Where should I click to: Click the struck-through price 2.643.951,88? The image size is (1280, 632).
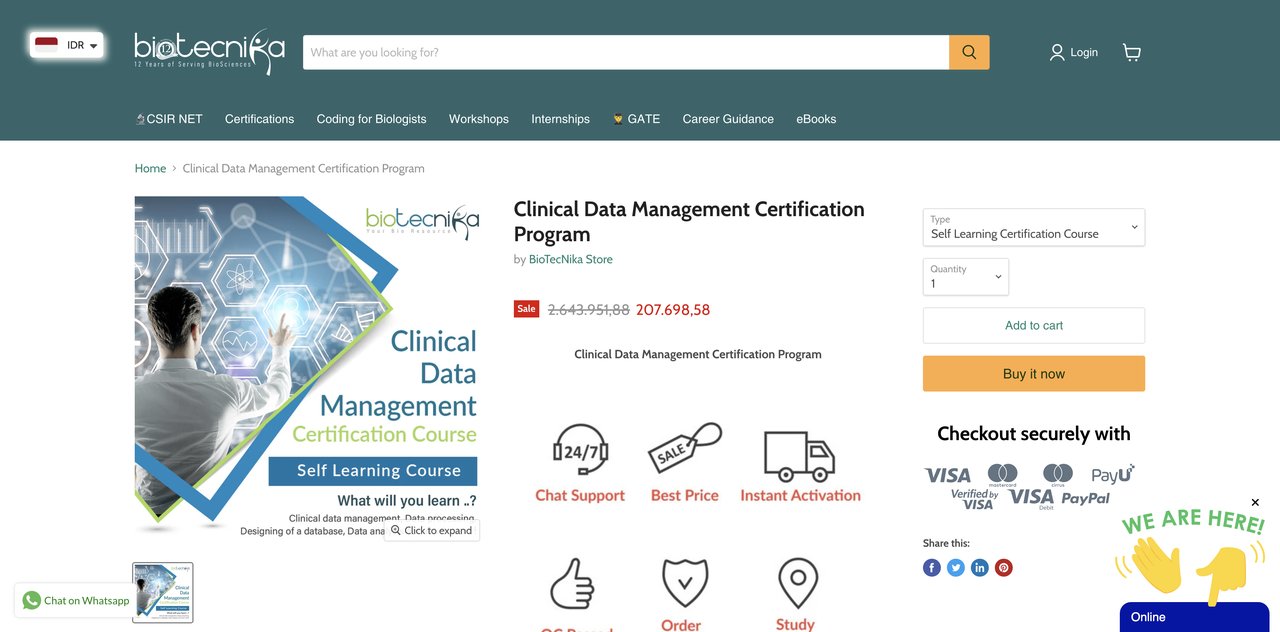click(x=589, y=310)
